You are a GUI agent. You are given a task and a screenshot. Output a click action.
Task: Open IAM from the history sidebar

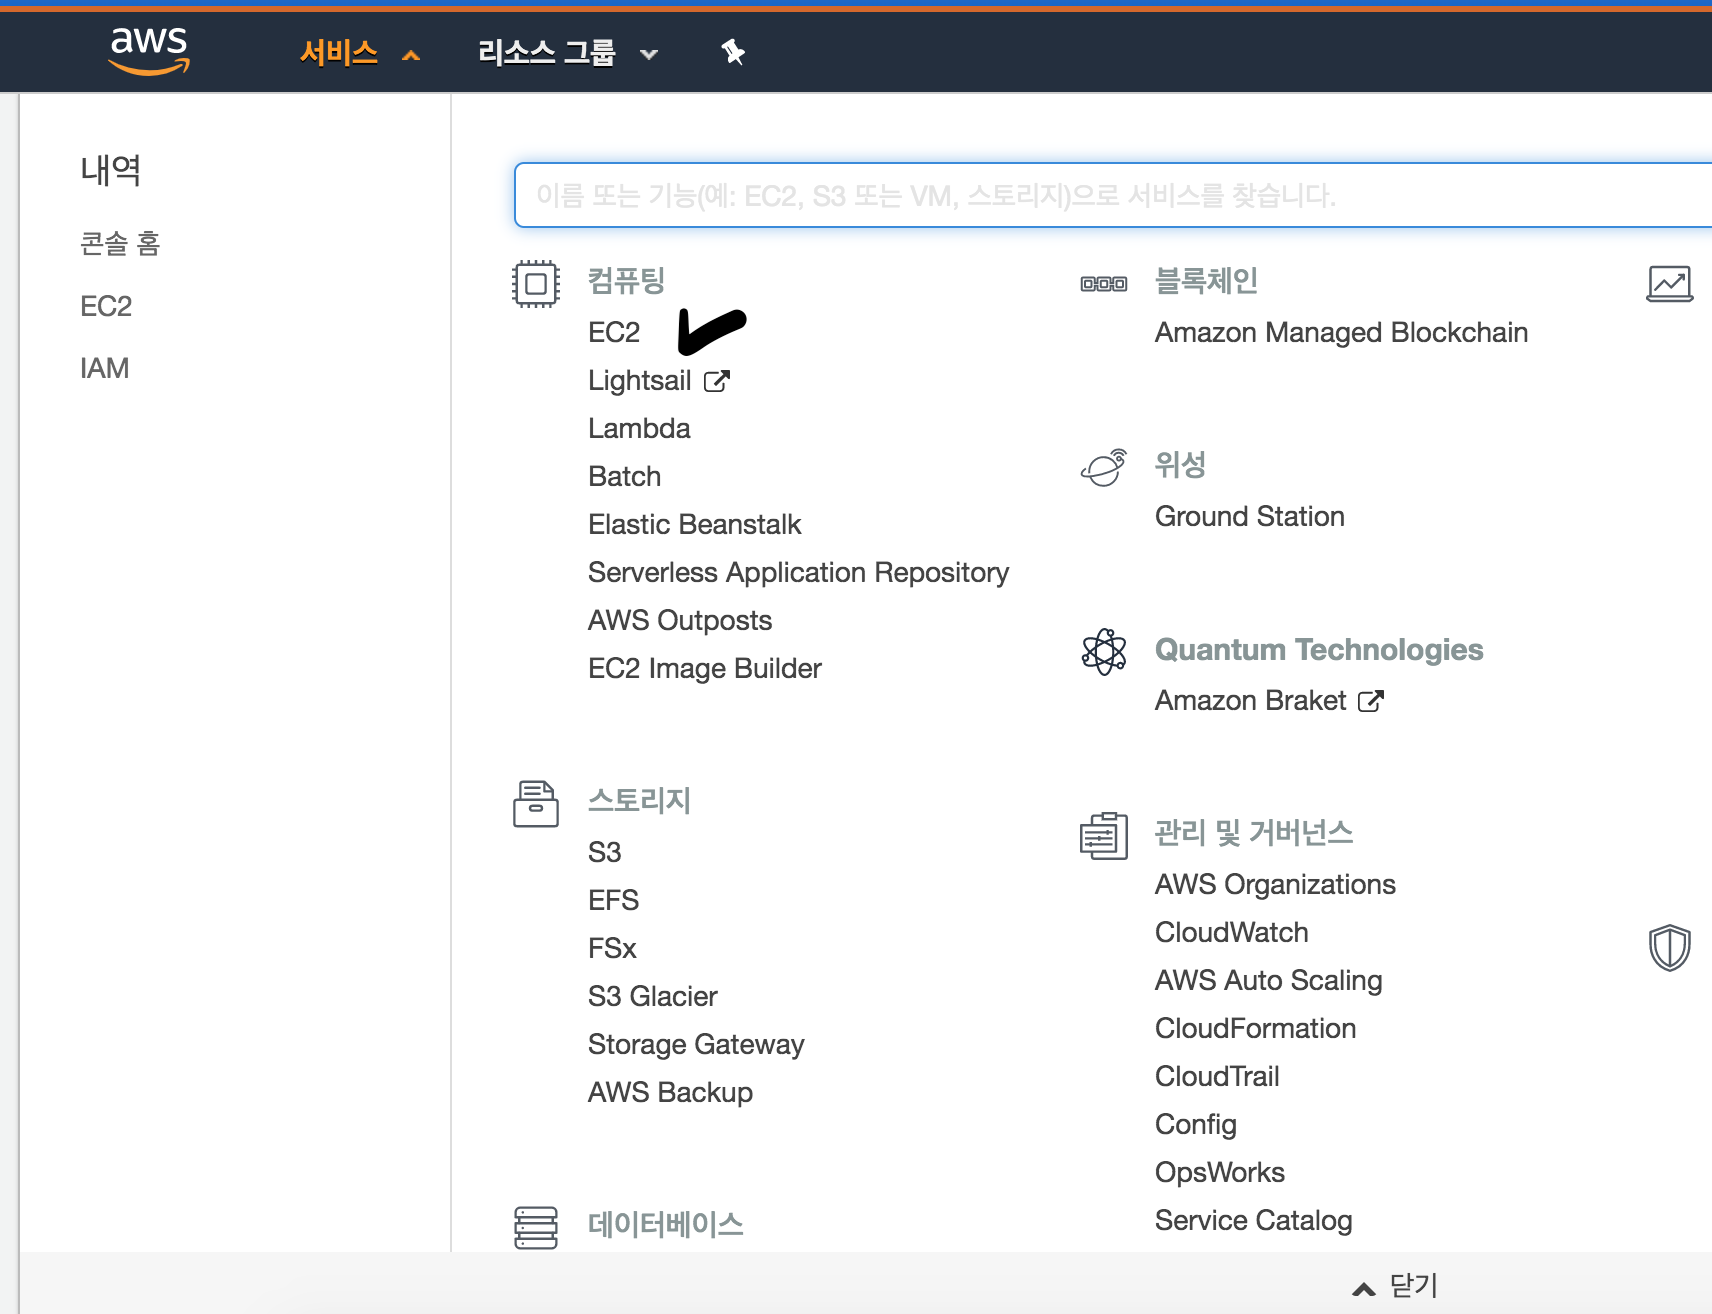coord(105,368)
